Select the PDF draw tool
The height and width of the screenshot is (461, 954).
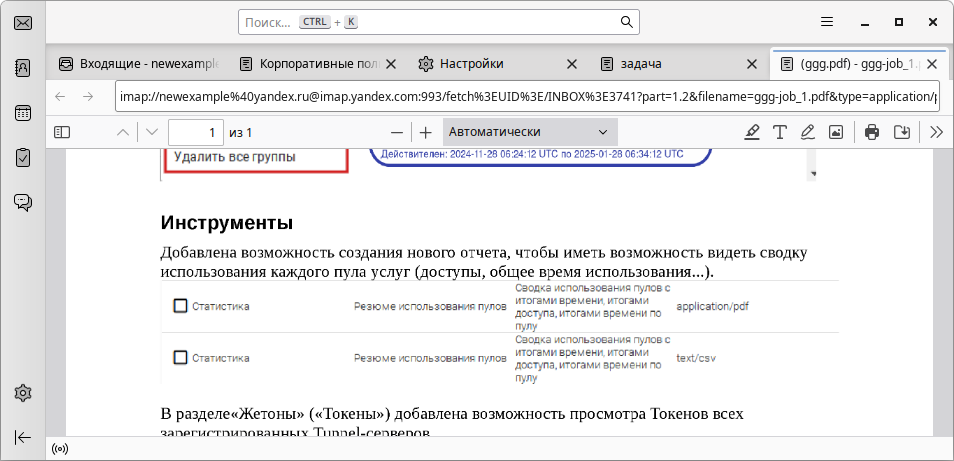(x=807, y=132)
